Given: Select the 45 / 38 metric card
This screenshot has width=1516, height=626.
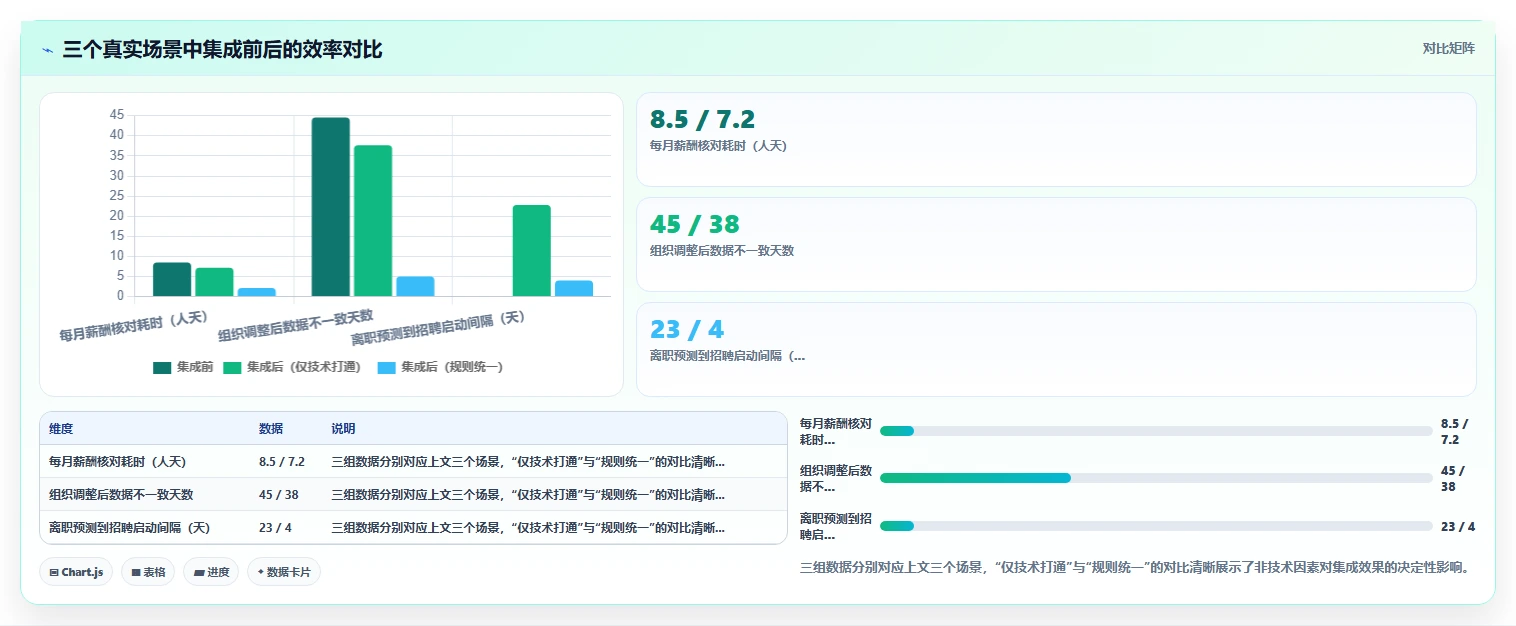Looking at the screenshot, I should pyautogui.click(x=1056, y=244).
